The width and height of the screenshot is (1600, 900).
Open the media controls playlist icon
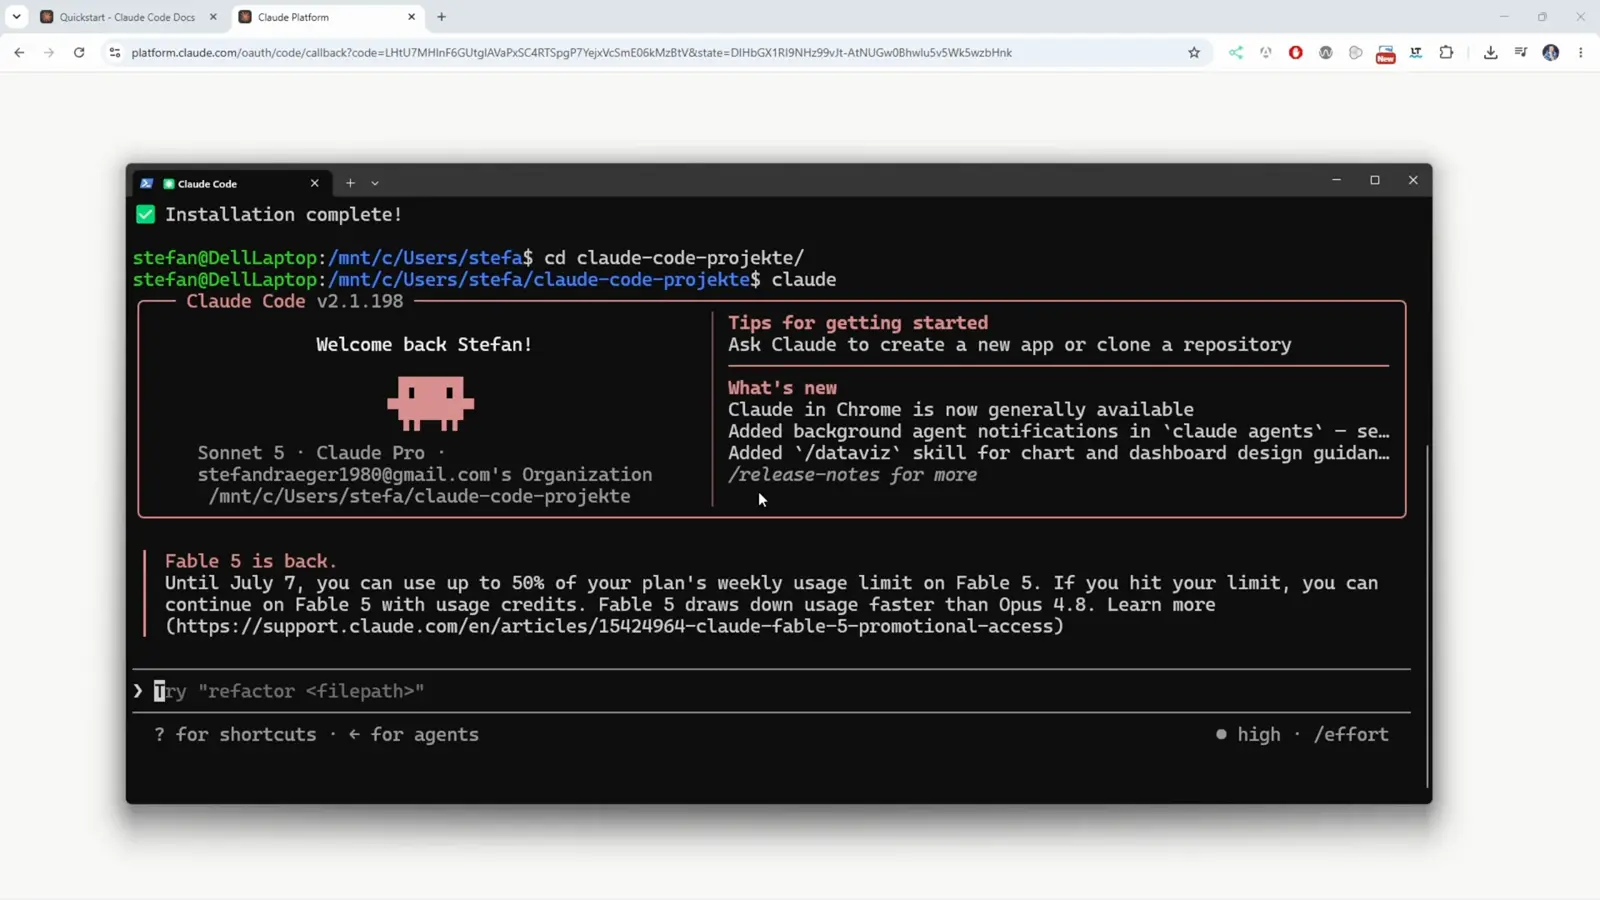(1521, 53)
